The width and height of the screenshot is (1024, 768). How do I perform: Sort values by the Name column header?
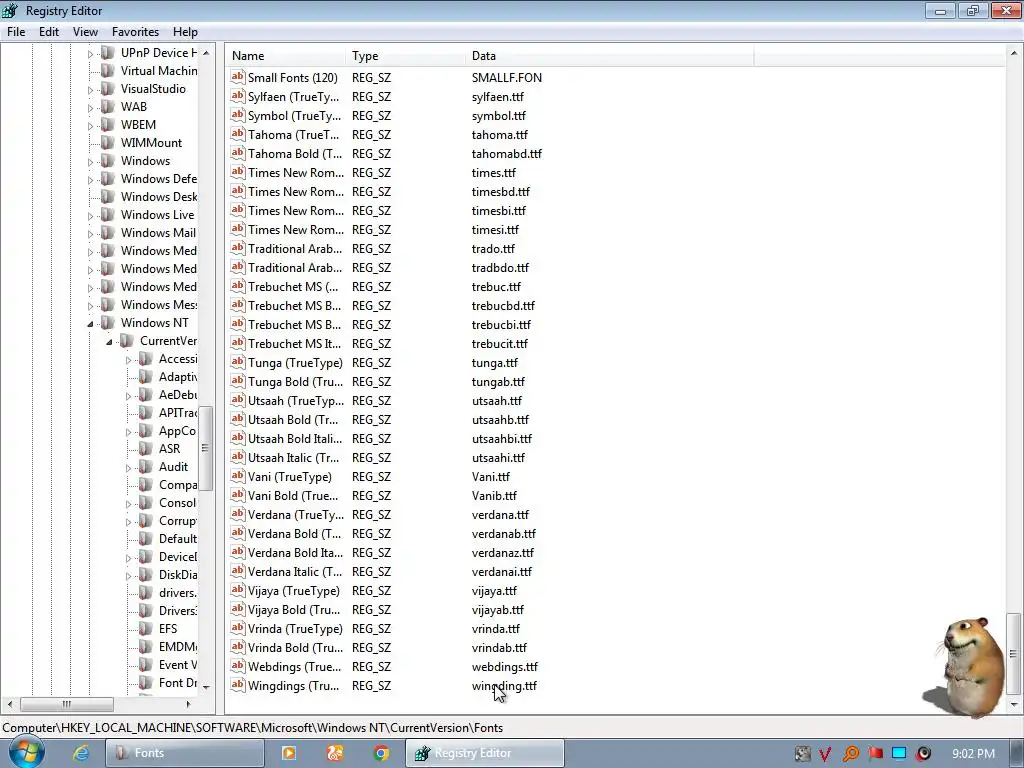(x=286, y=56)
